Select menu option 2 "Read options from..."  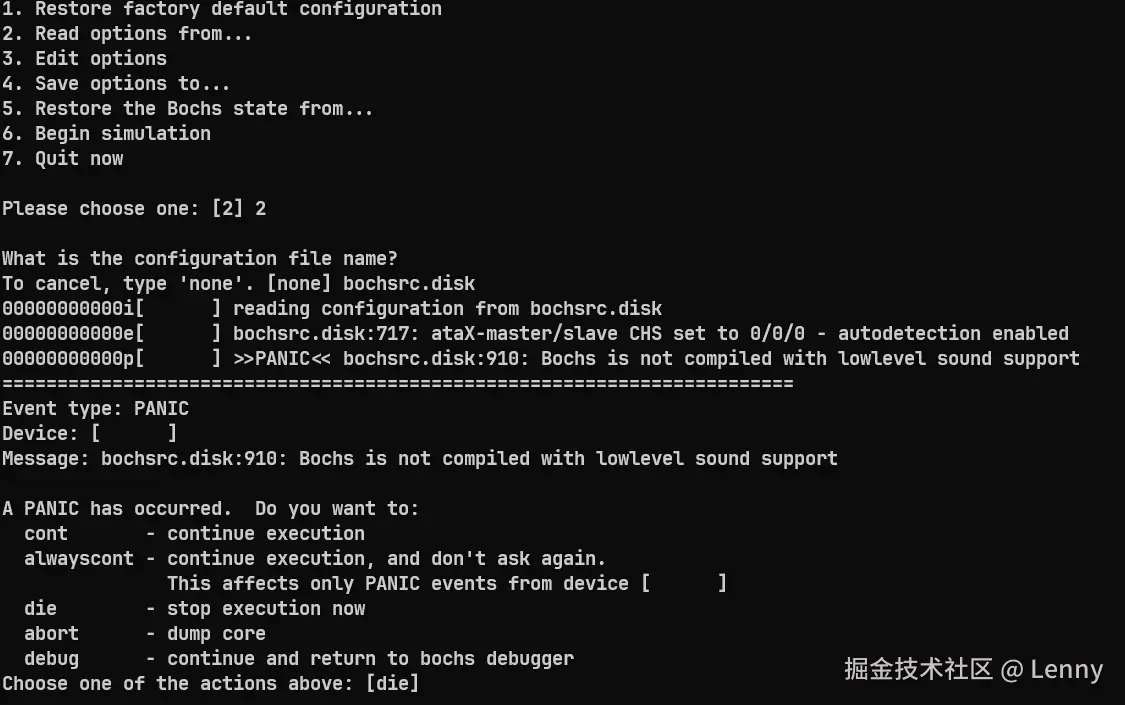[126, 34]
